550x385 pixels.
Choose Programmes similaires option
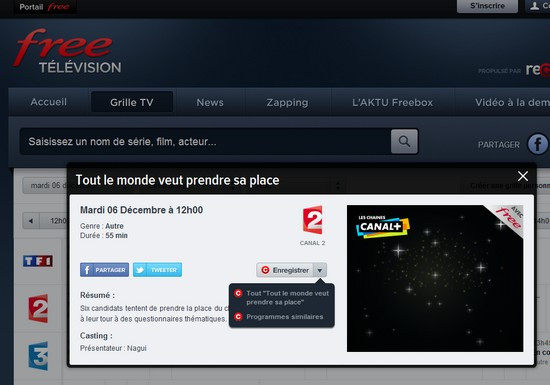[x=279, y=317]
